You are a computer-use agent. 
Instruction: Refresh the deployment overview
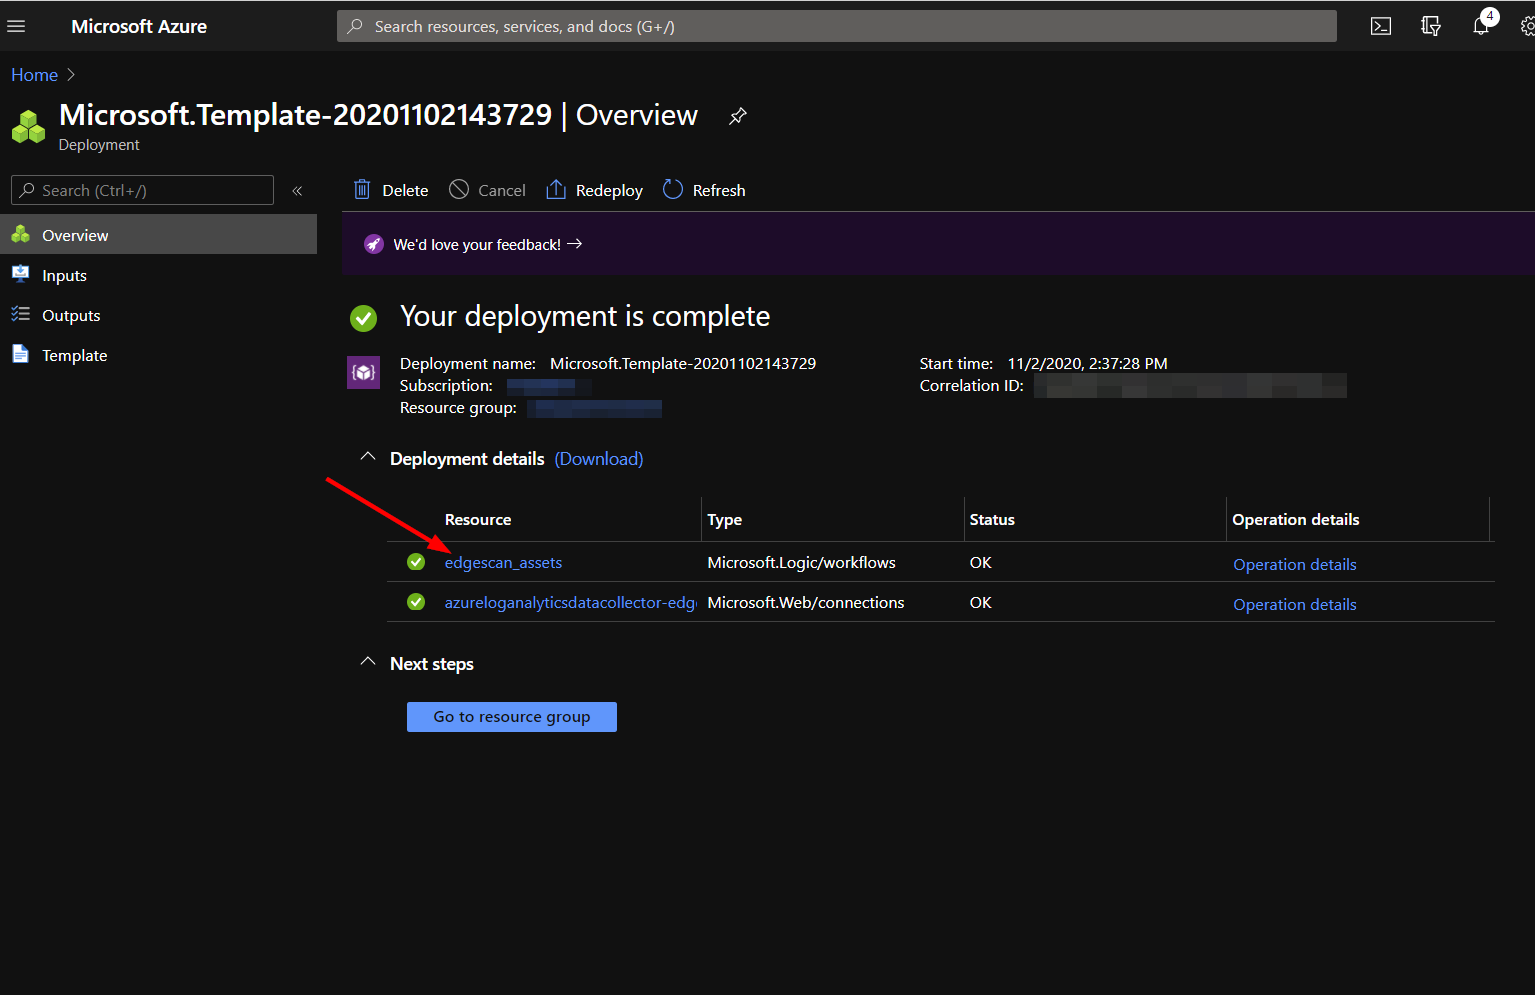tap(704, 190)
